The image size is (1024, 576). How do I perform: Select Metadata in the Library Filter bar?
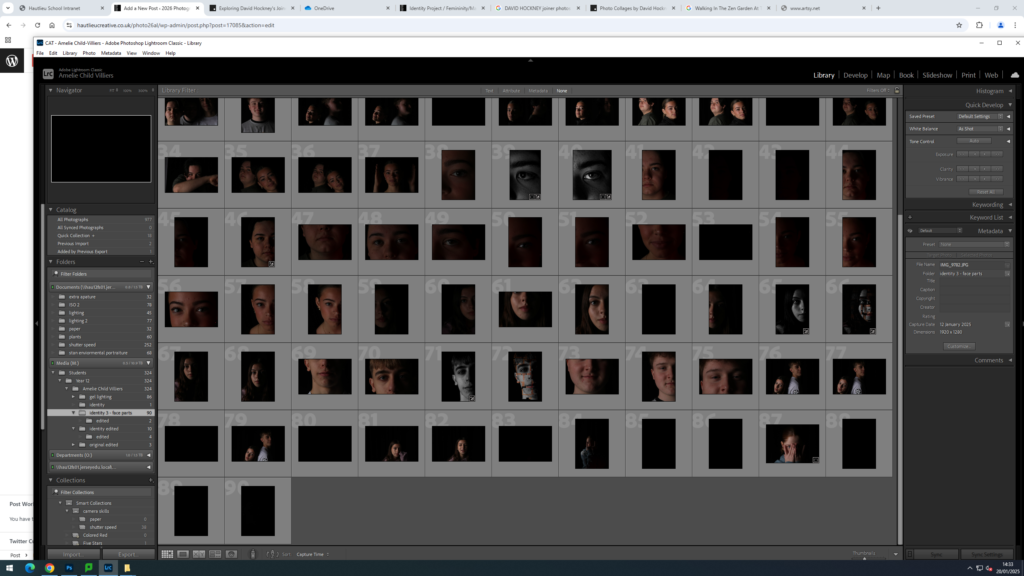[538, 91]
